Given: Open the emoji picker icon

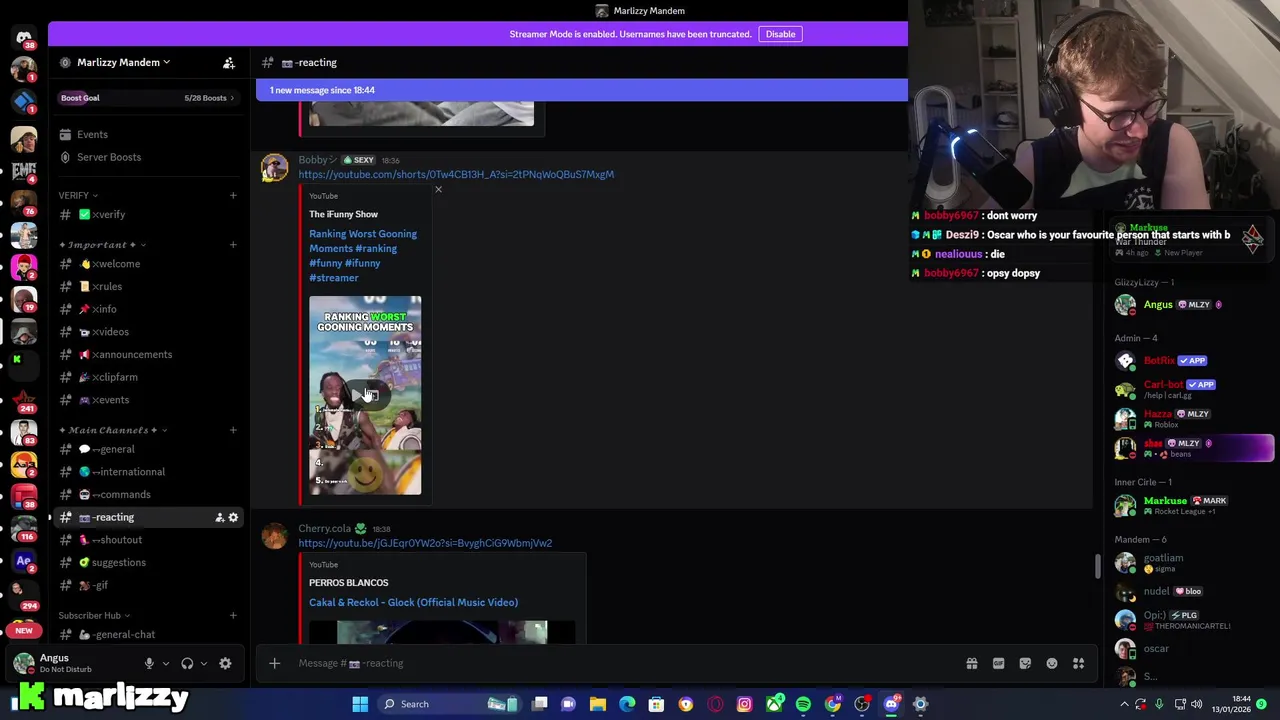Looking at the screenshot, I should coord(1052,664).
